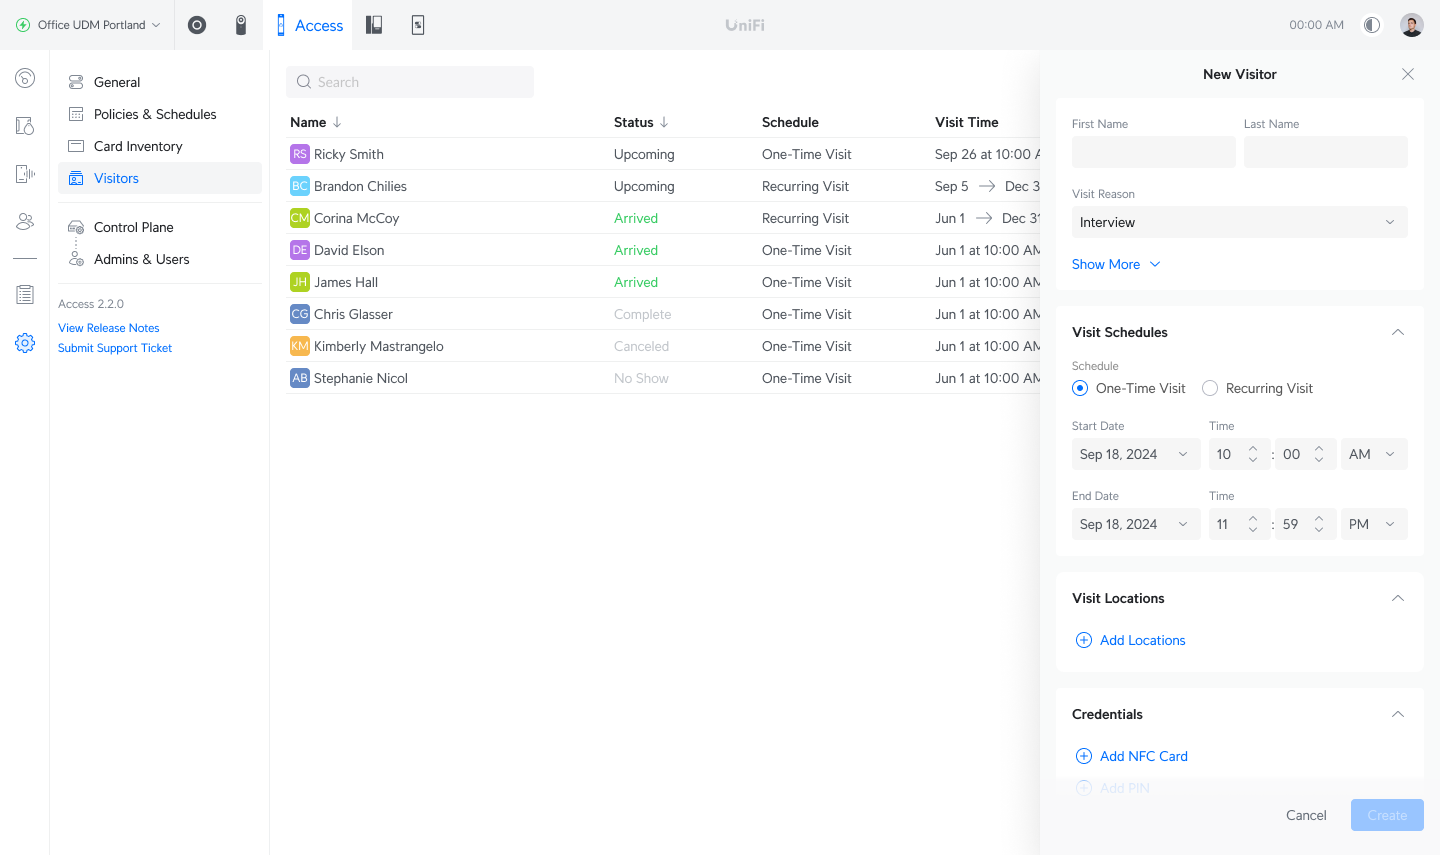Increase the end time minutes
Viewport: 1440px width, 855px height.
pos(1319,519)
